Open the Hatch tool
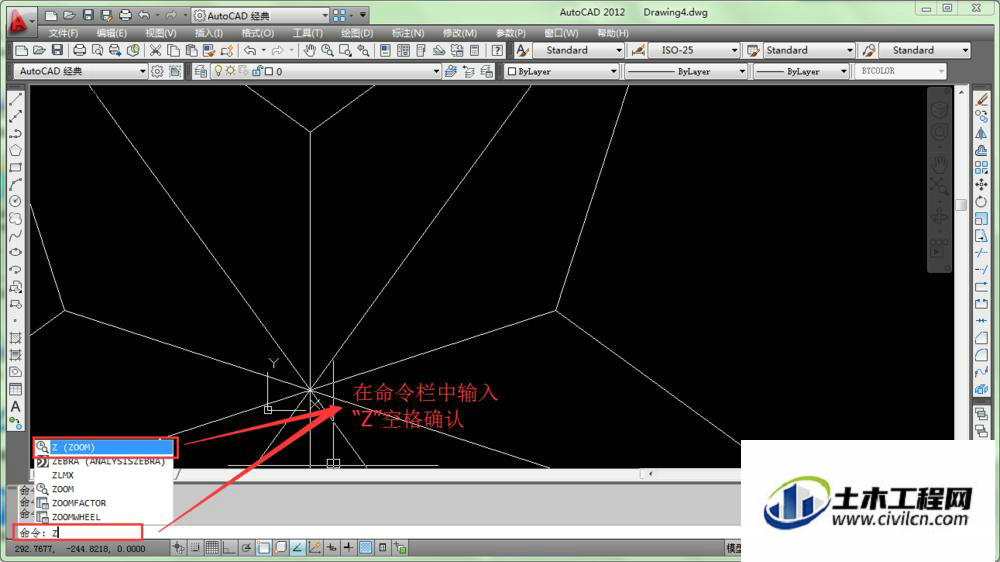 point(15,338)
